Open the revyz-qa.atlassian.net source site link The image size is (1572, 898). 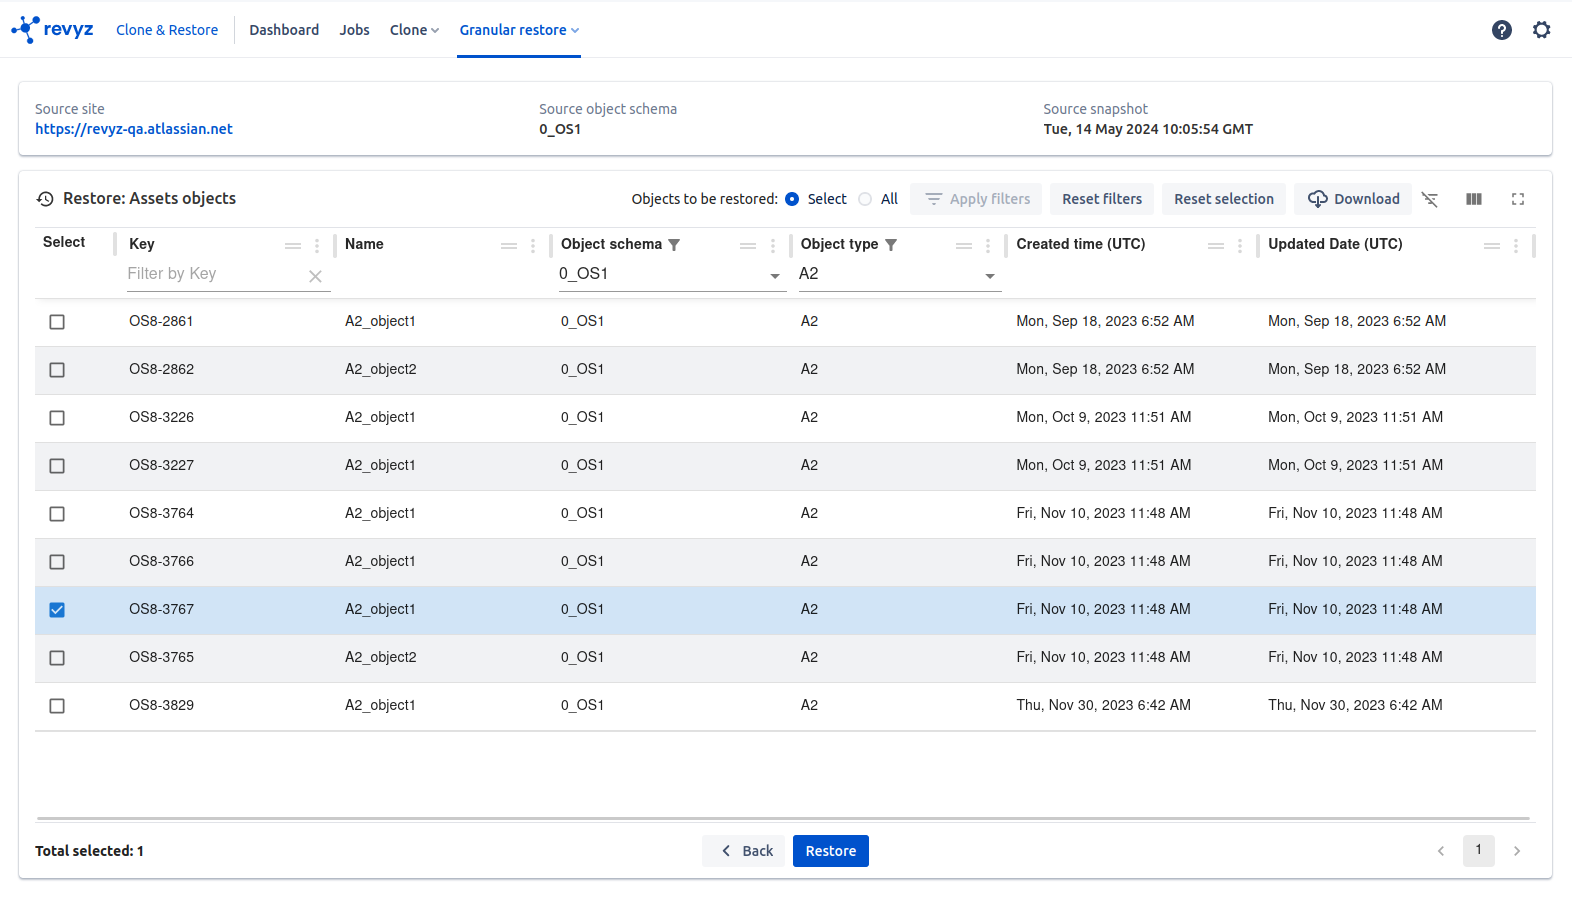(134, 129)
